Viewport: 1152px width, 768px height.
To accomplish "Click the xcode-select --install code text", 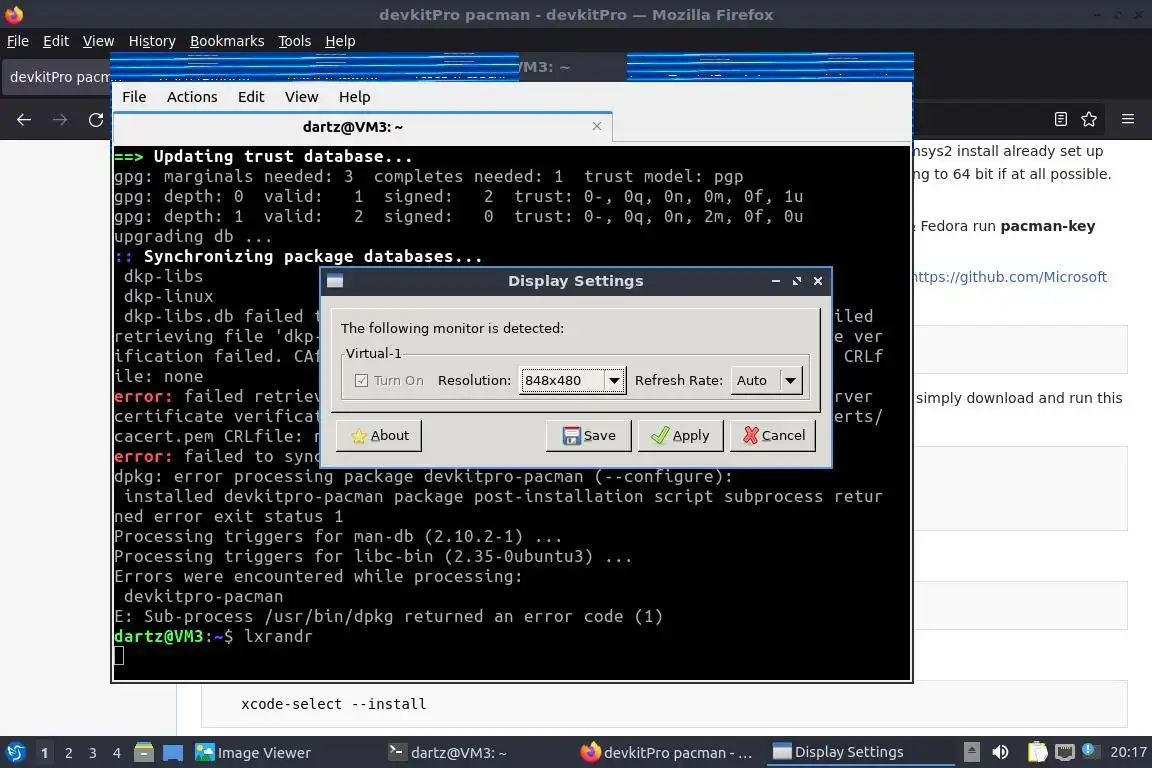I will pos(334,704).
